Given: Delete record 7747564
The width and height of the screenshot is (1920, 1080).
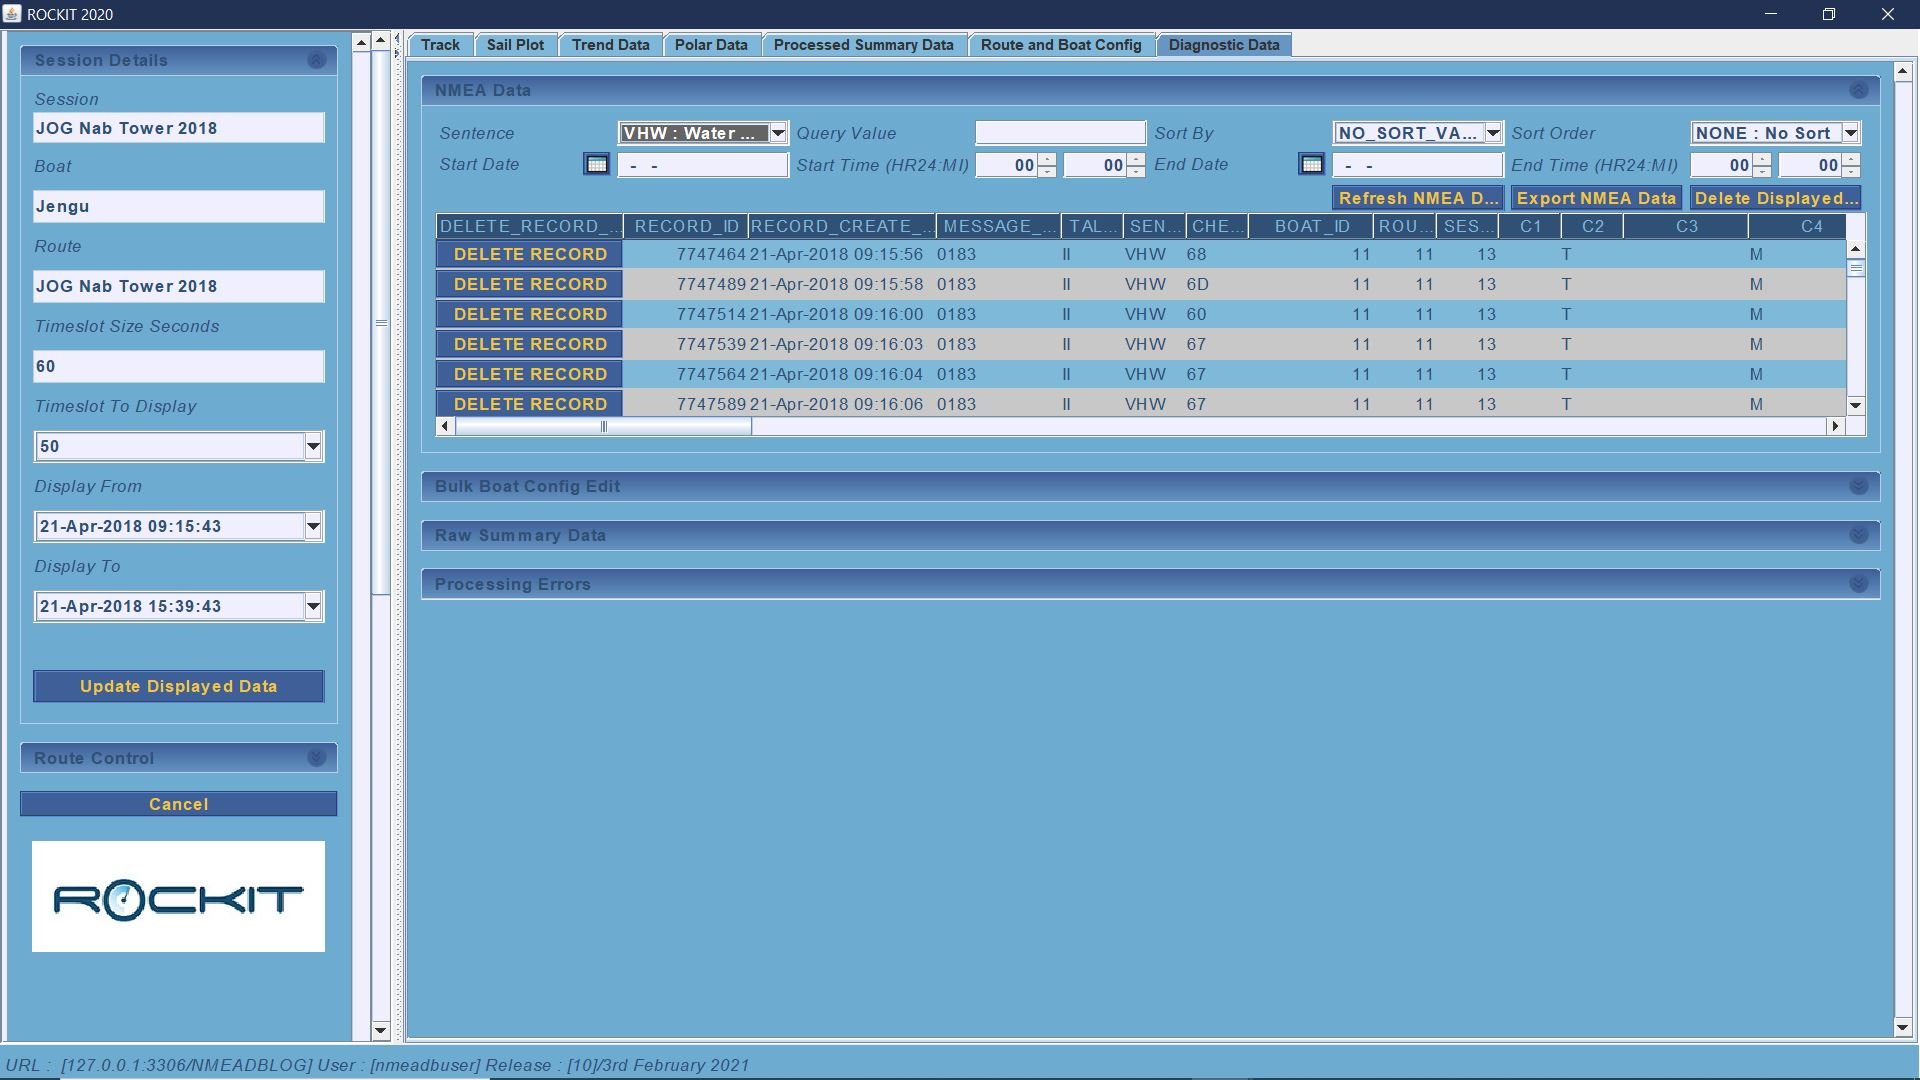Looking at the screenshot, I should pos(529,374).
